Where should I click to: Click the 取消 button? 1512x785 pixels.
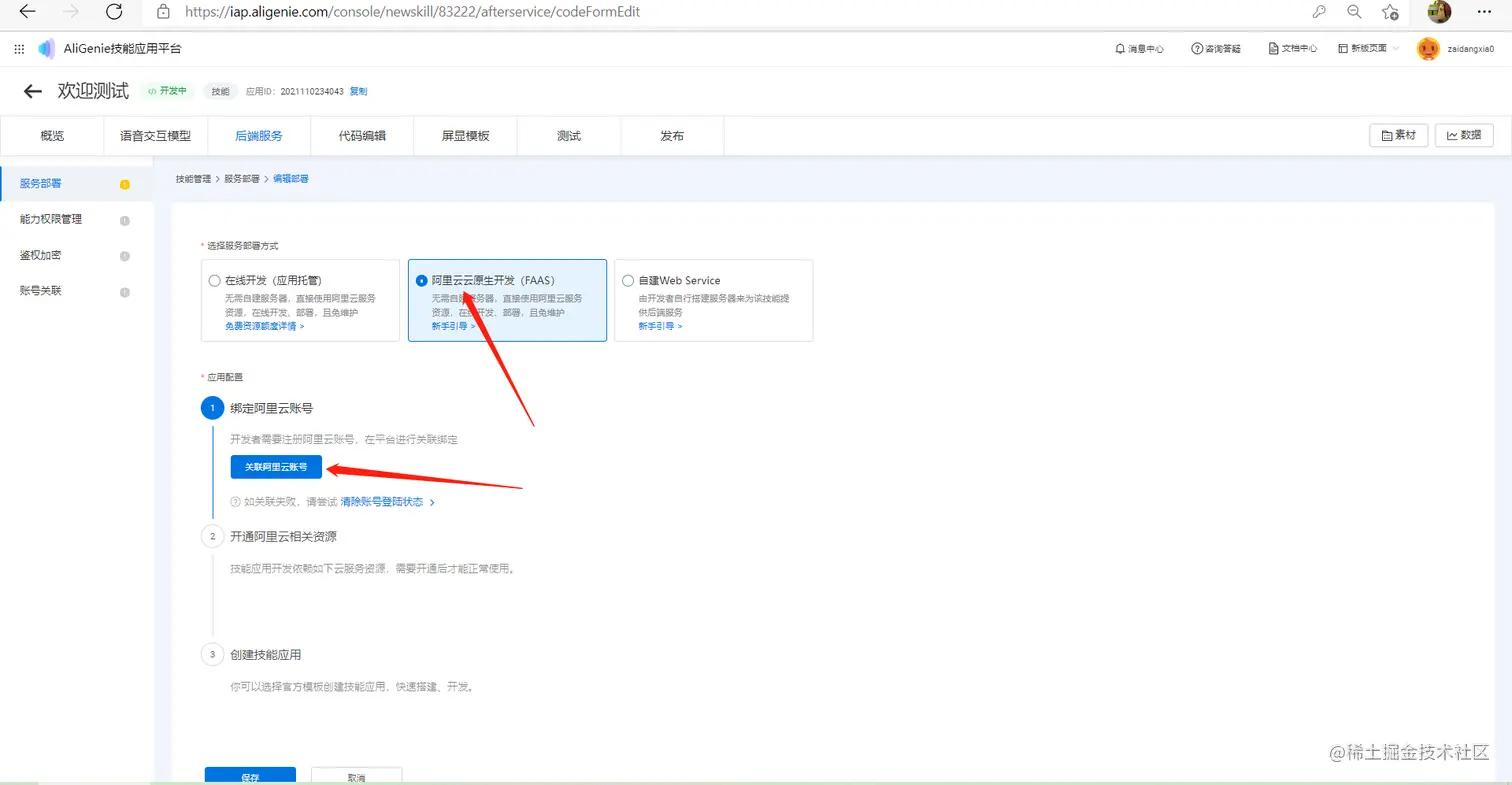point(356,776)
